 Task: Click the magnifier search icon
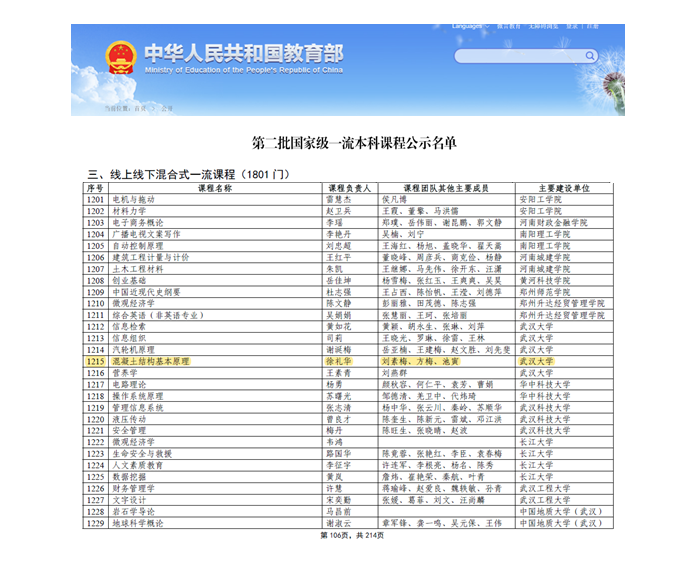point(589,56)
